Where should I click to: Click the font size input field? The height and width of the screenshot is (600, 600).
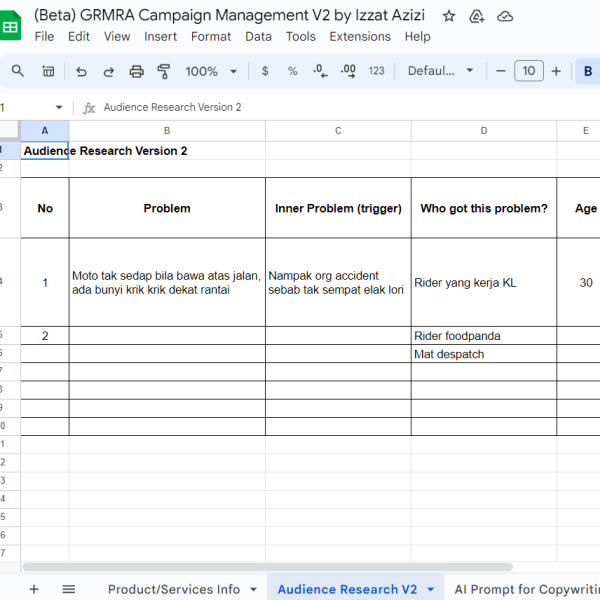point(528,71)
